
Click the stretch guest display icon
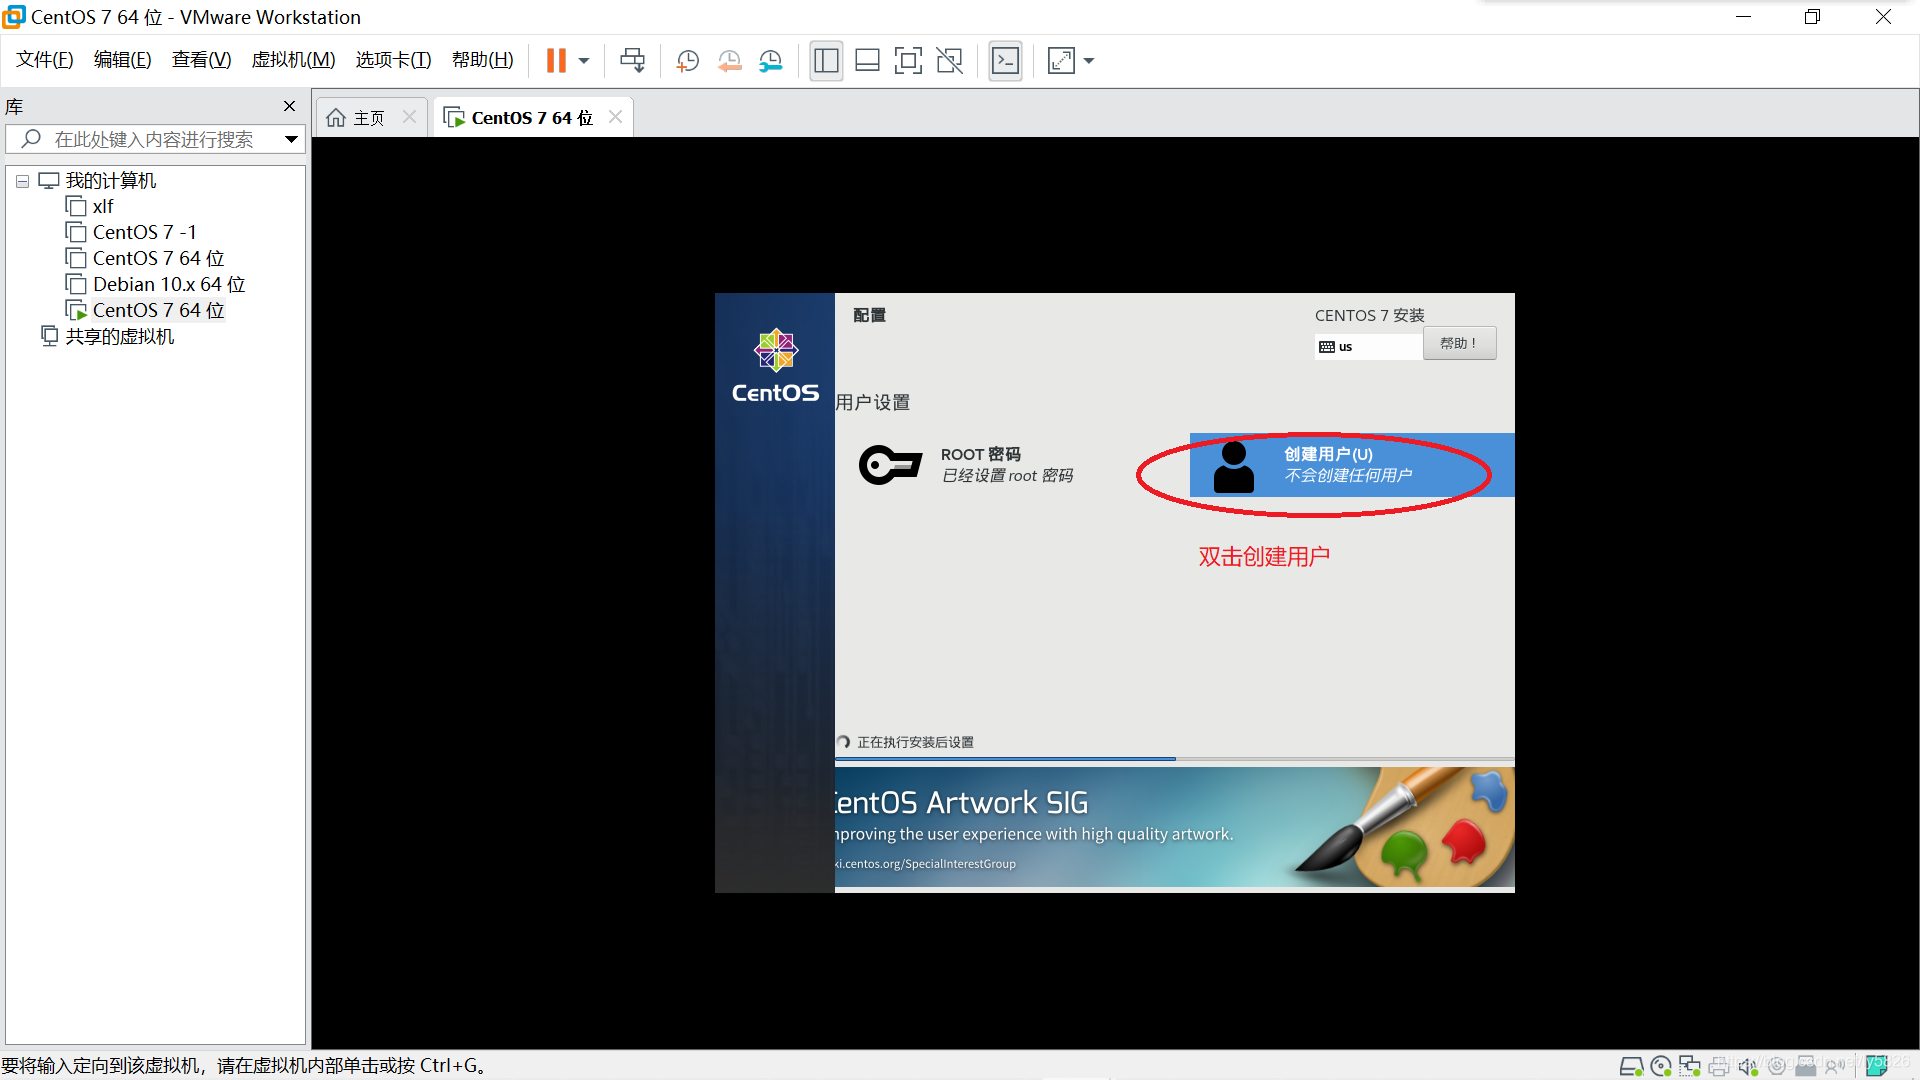(x=1061, y=61)
